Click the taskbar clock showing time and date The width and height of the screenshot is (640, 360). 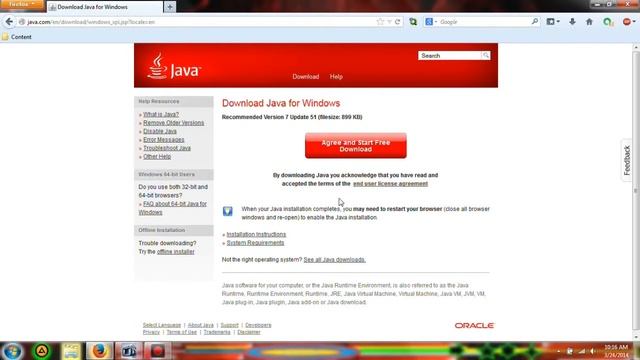click(x=616, y=351)
